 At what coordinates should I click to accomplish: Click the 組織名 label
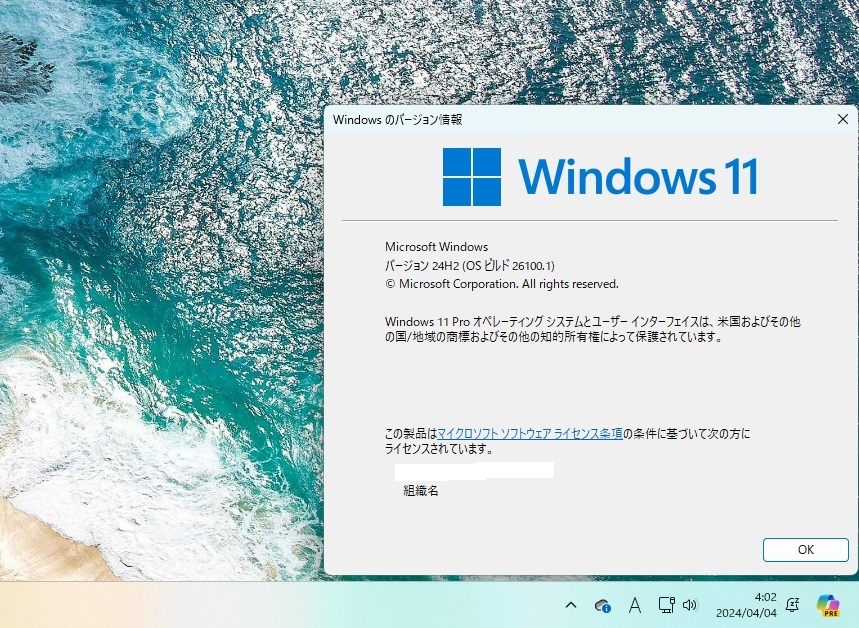(421, 490)
